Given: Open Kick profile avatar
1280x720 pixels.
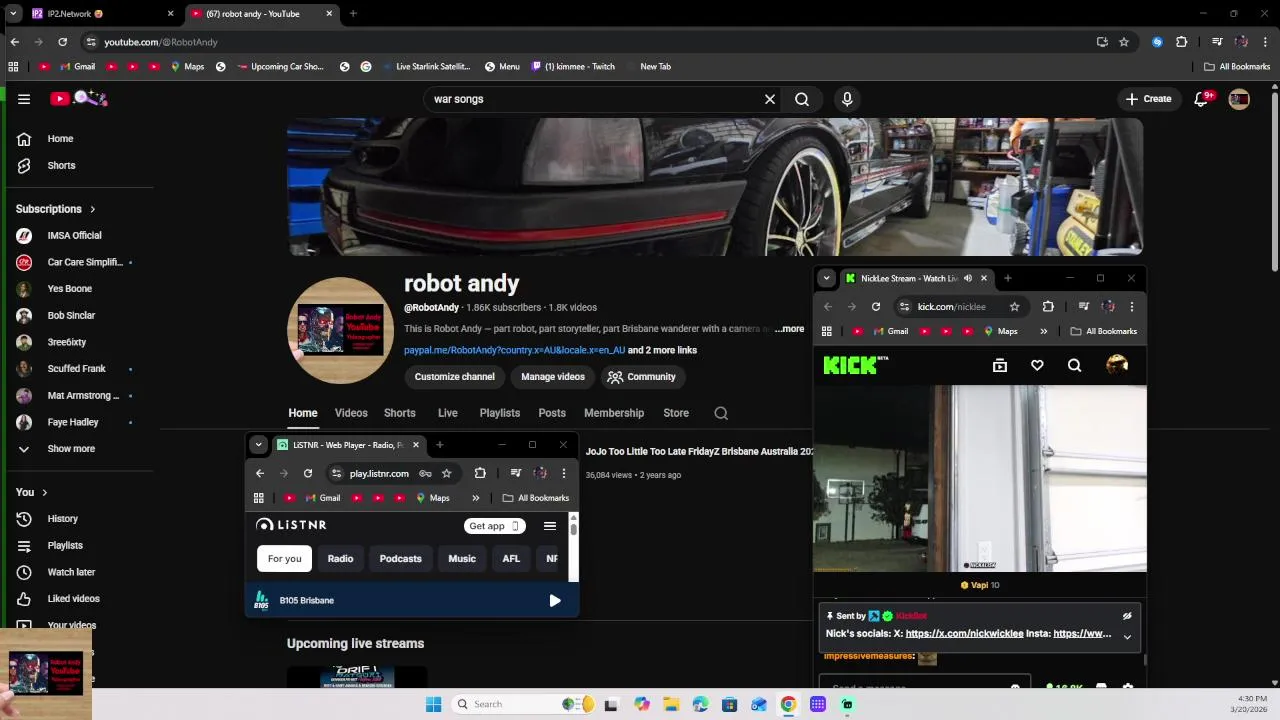Looking at the screenshot, I should click(x=1117, y=365).
